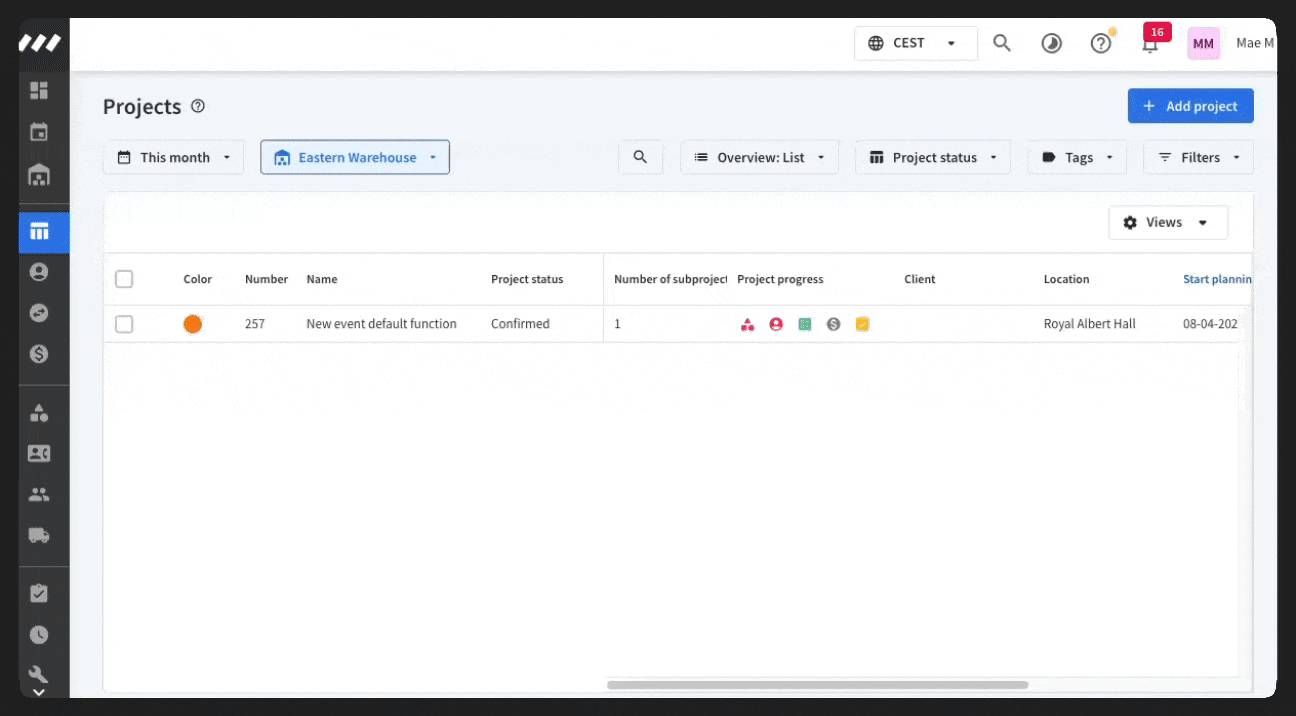Click the yellow check progress icon for project 257

[x=862, y=324]
